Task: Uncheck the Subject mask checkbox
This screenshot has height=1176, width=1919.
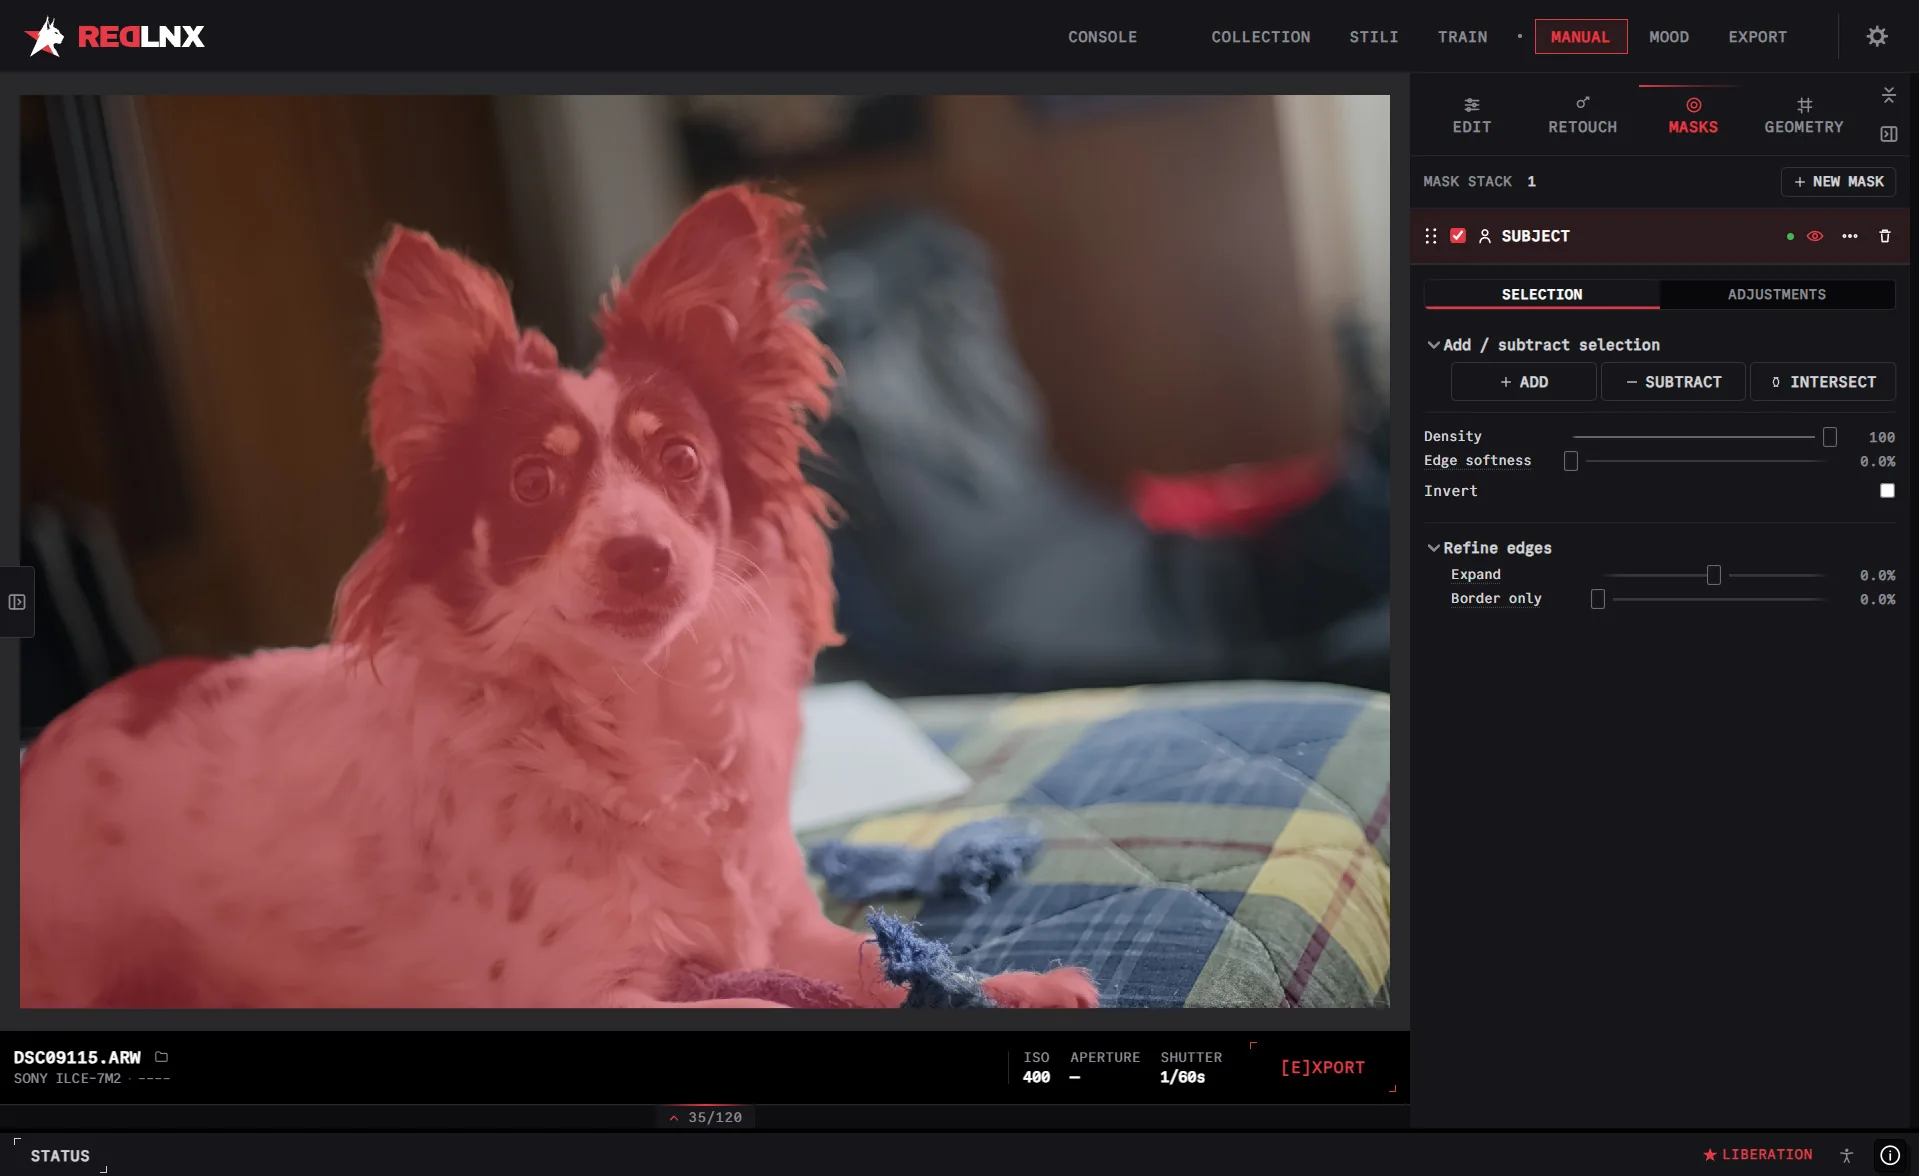Action: 1458,236
